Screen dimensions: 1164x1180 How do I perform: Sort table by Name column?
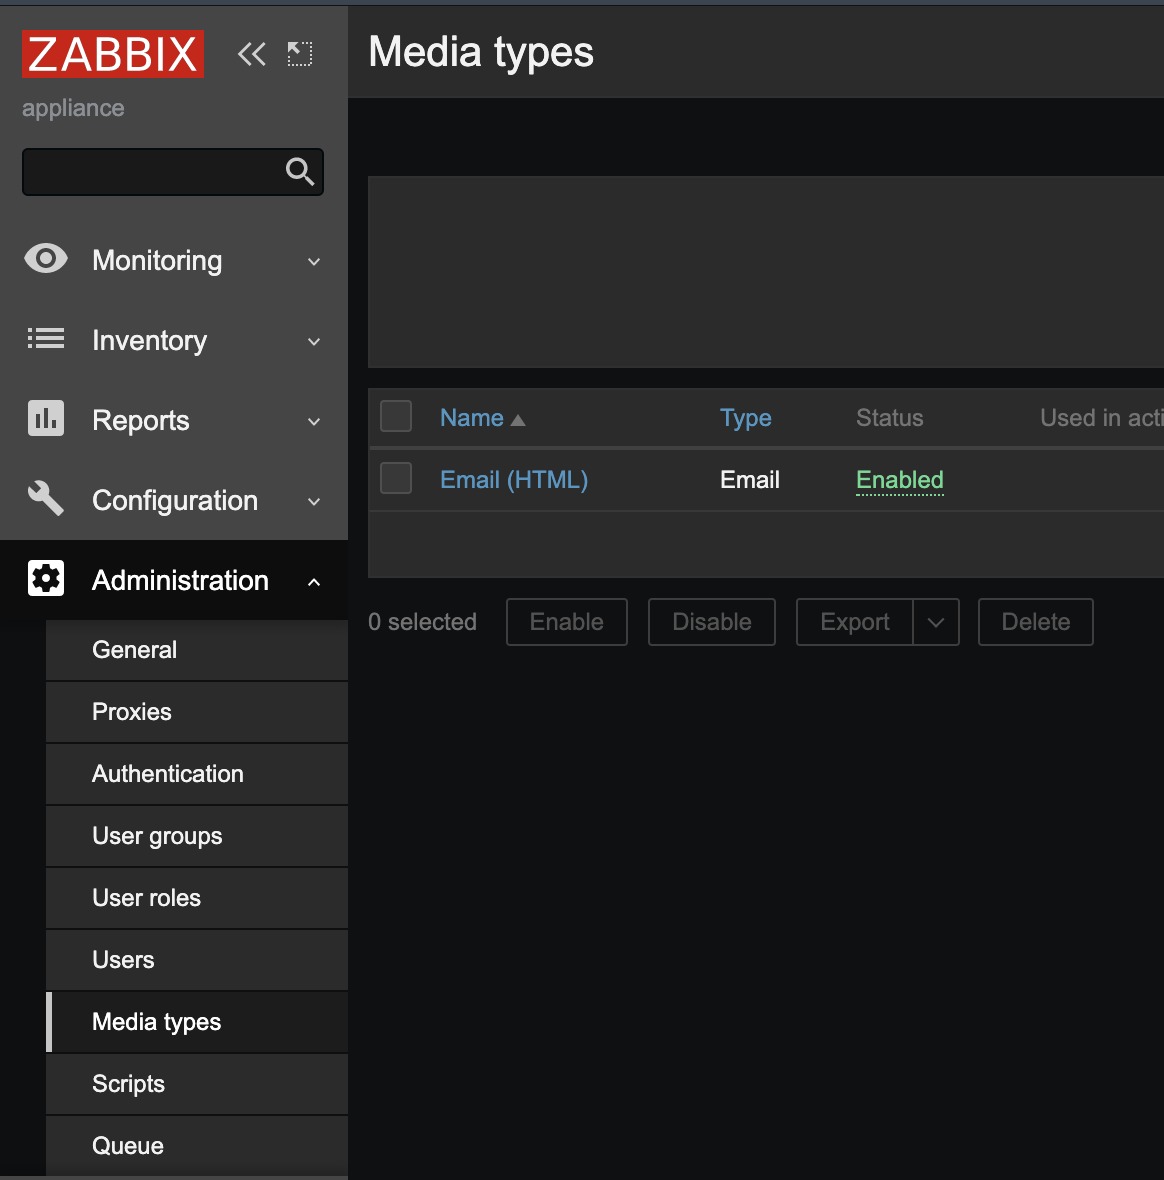[x=472, y=418]
